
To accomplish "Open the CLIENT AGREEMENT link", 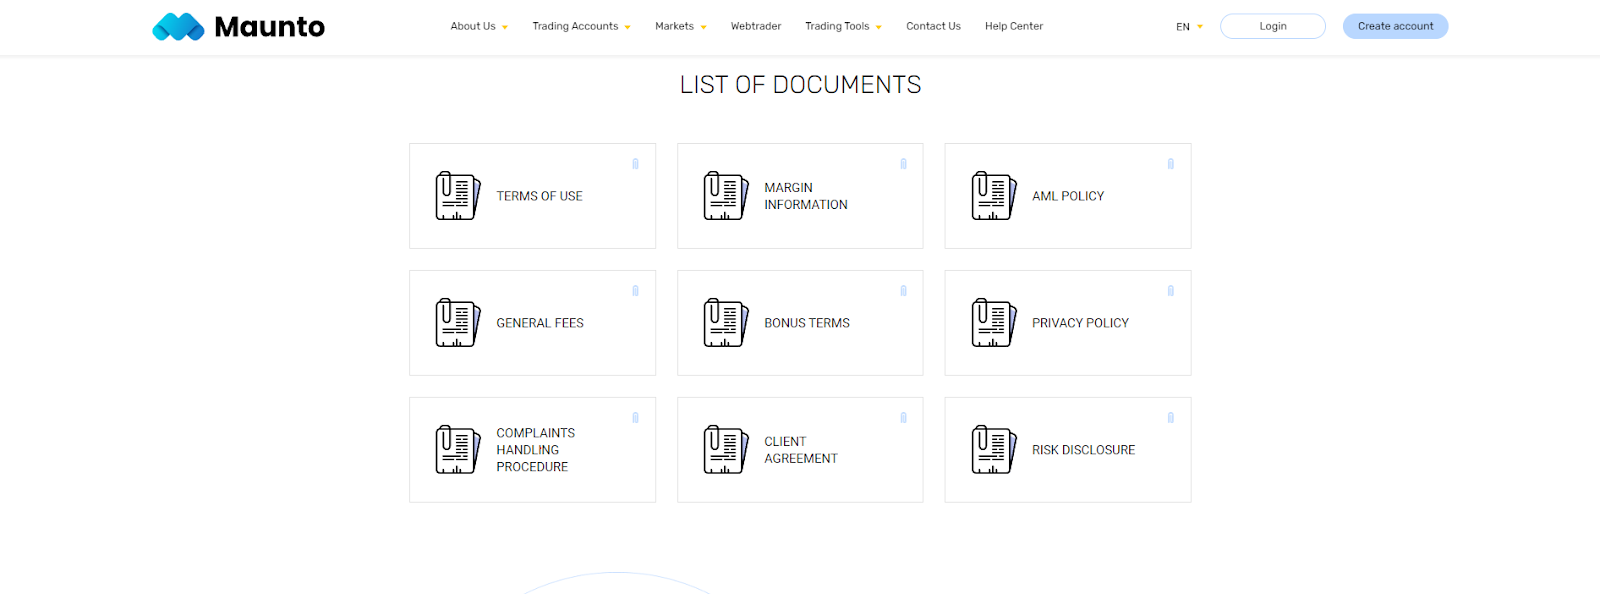I will pos(801,450).
